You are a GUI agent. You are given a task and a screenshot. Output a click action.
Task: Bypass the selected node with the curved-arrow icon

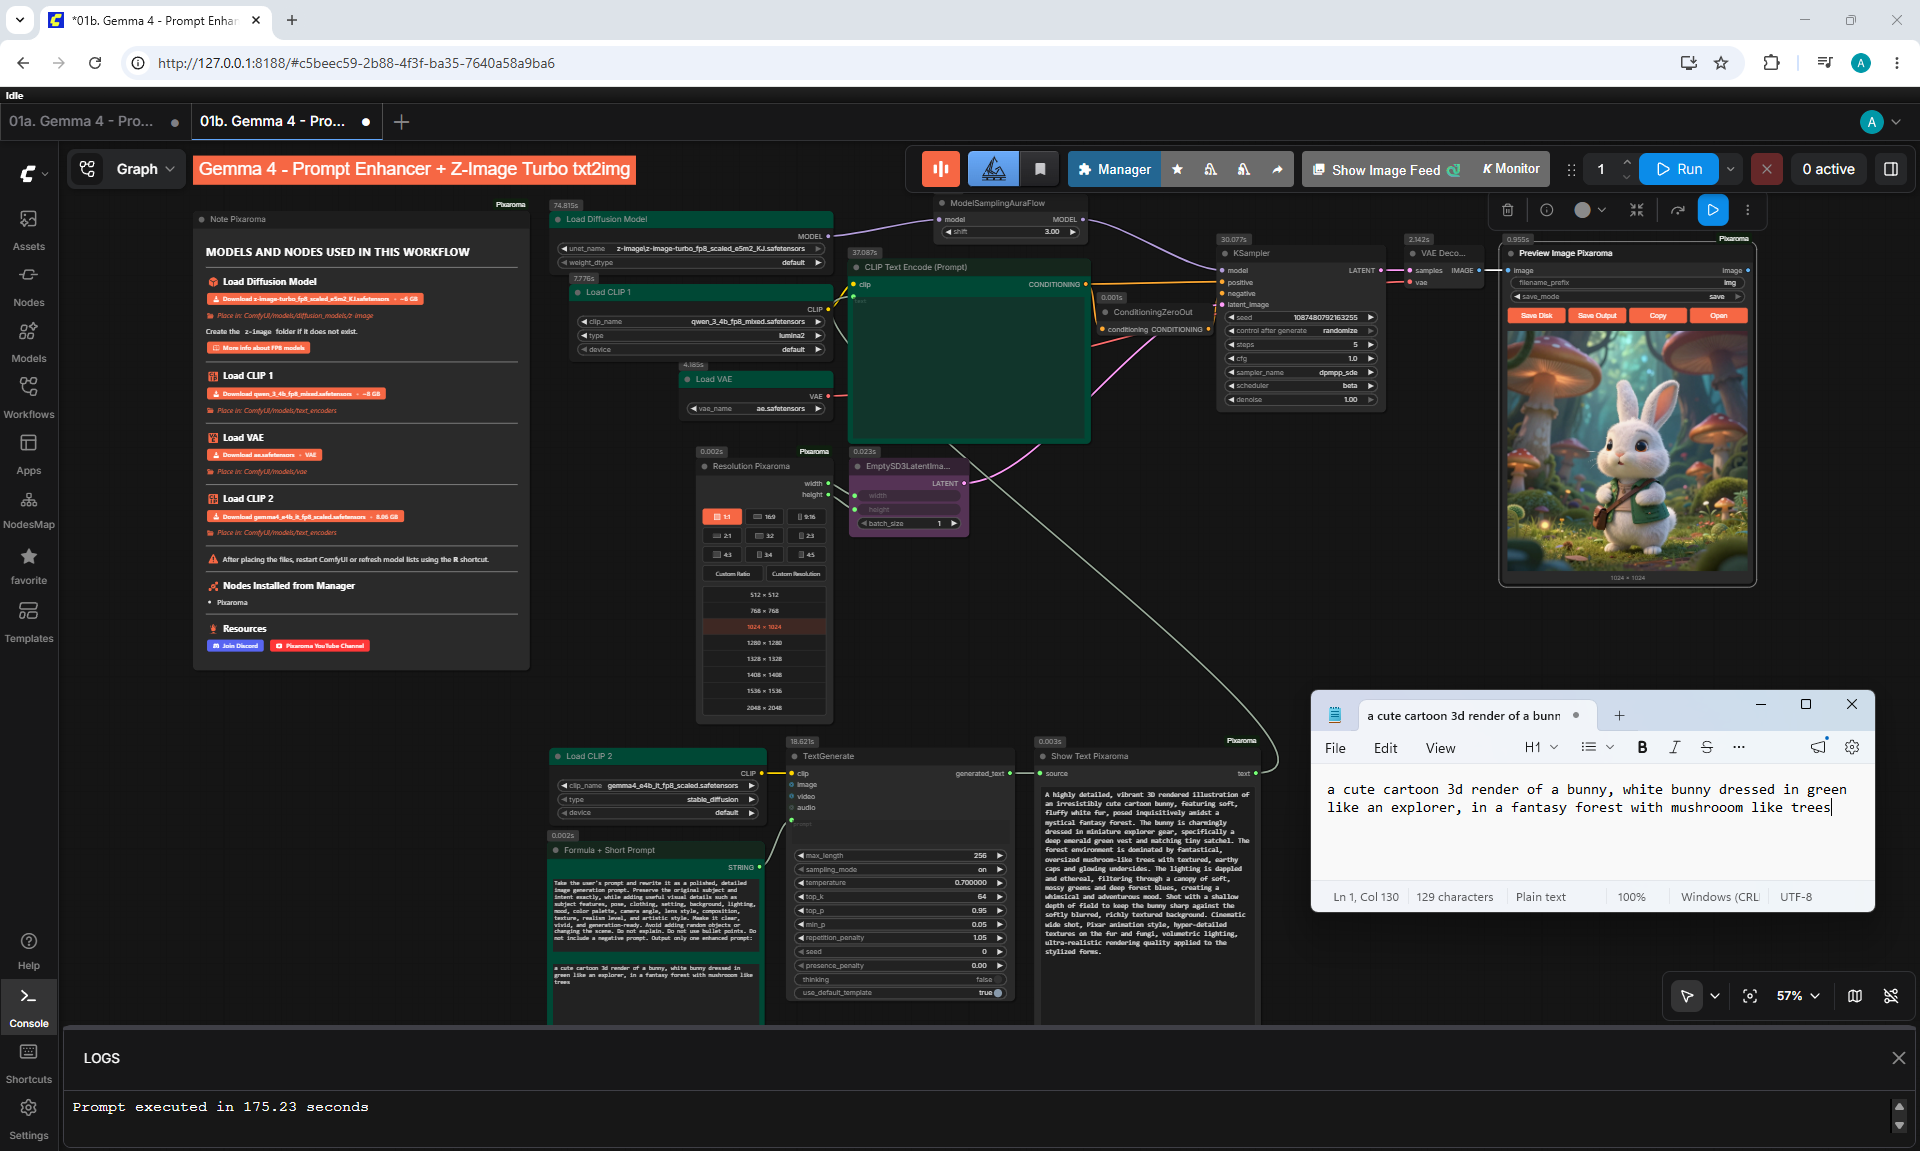(1677, 210)
